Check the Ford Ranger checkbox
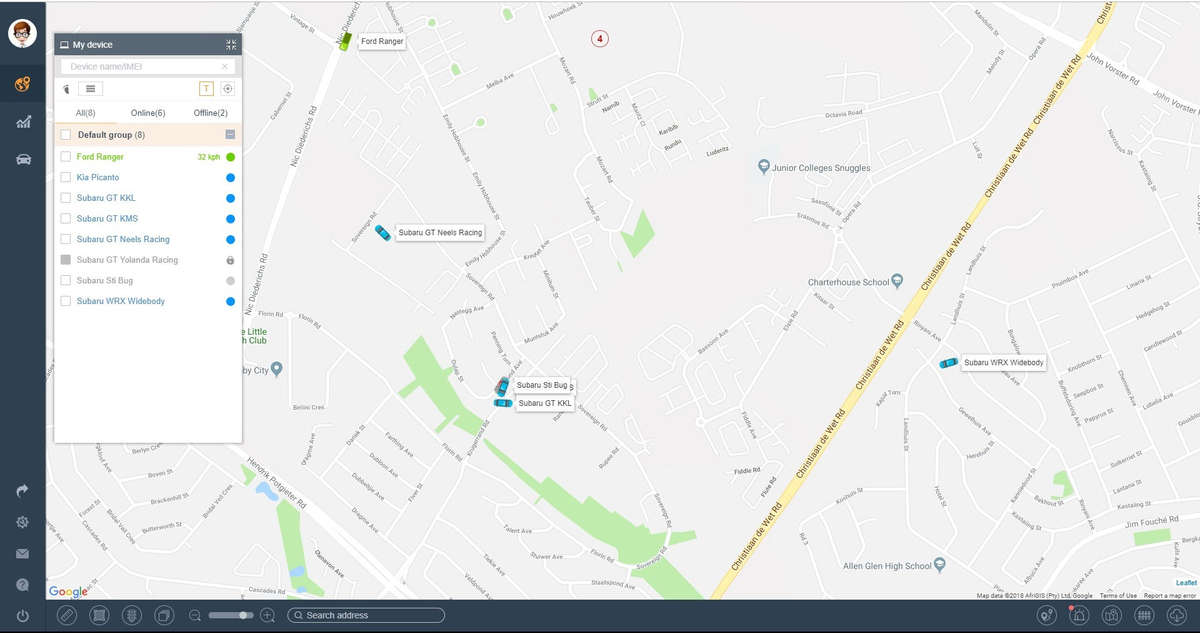Viewport: 1200px width, 633px height. click(x=66, y=157)
